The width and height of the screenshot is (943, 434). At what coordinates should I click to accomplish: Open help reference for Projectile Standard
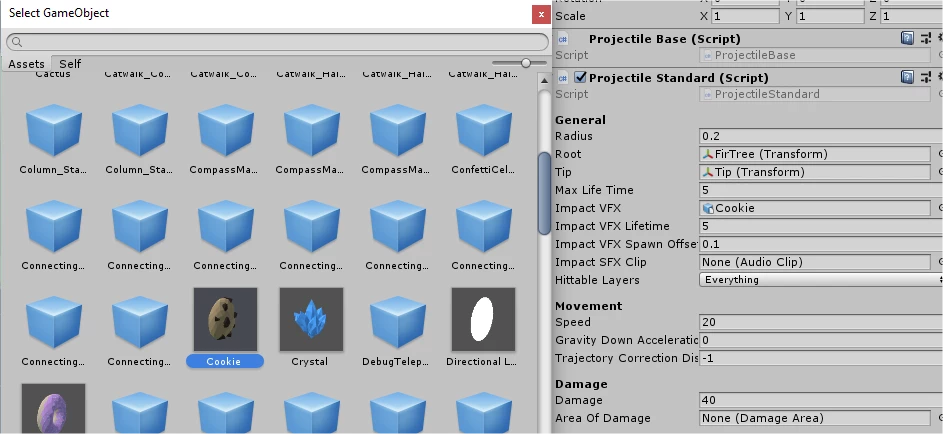907,77
